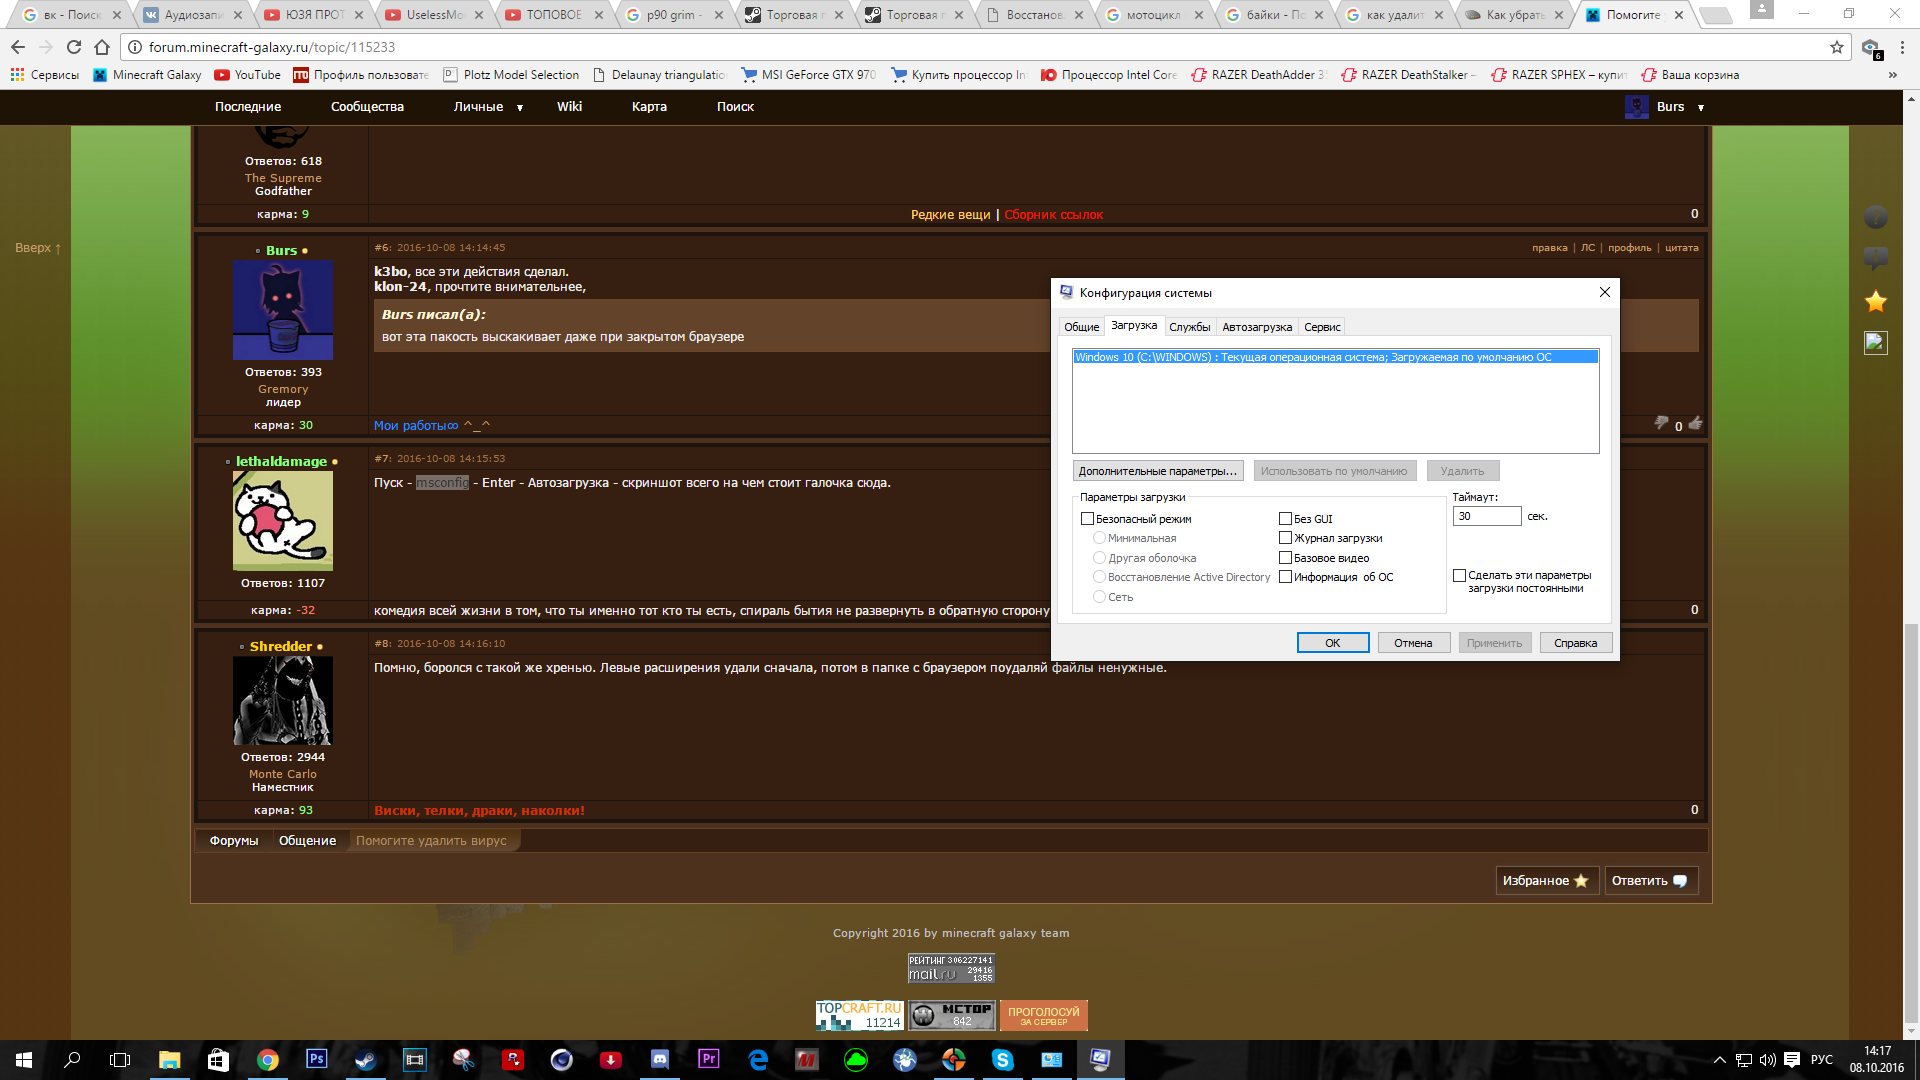
Task: Click the Ответить reply button
Action: [1651, 881]
